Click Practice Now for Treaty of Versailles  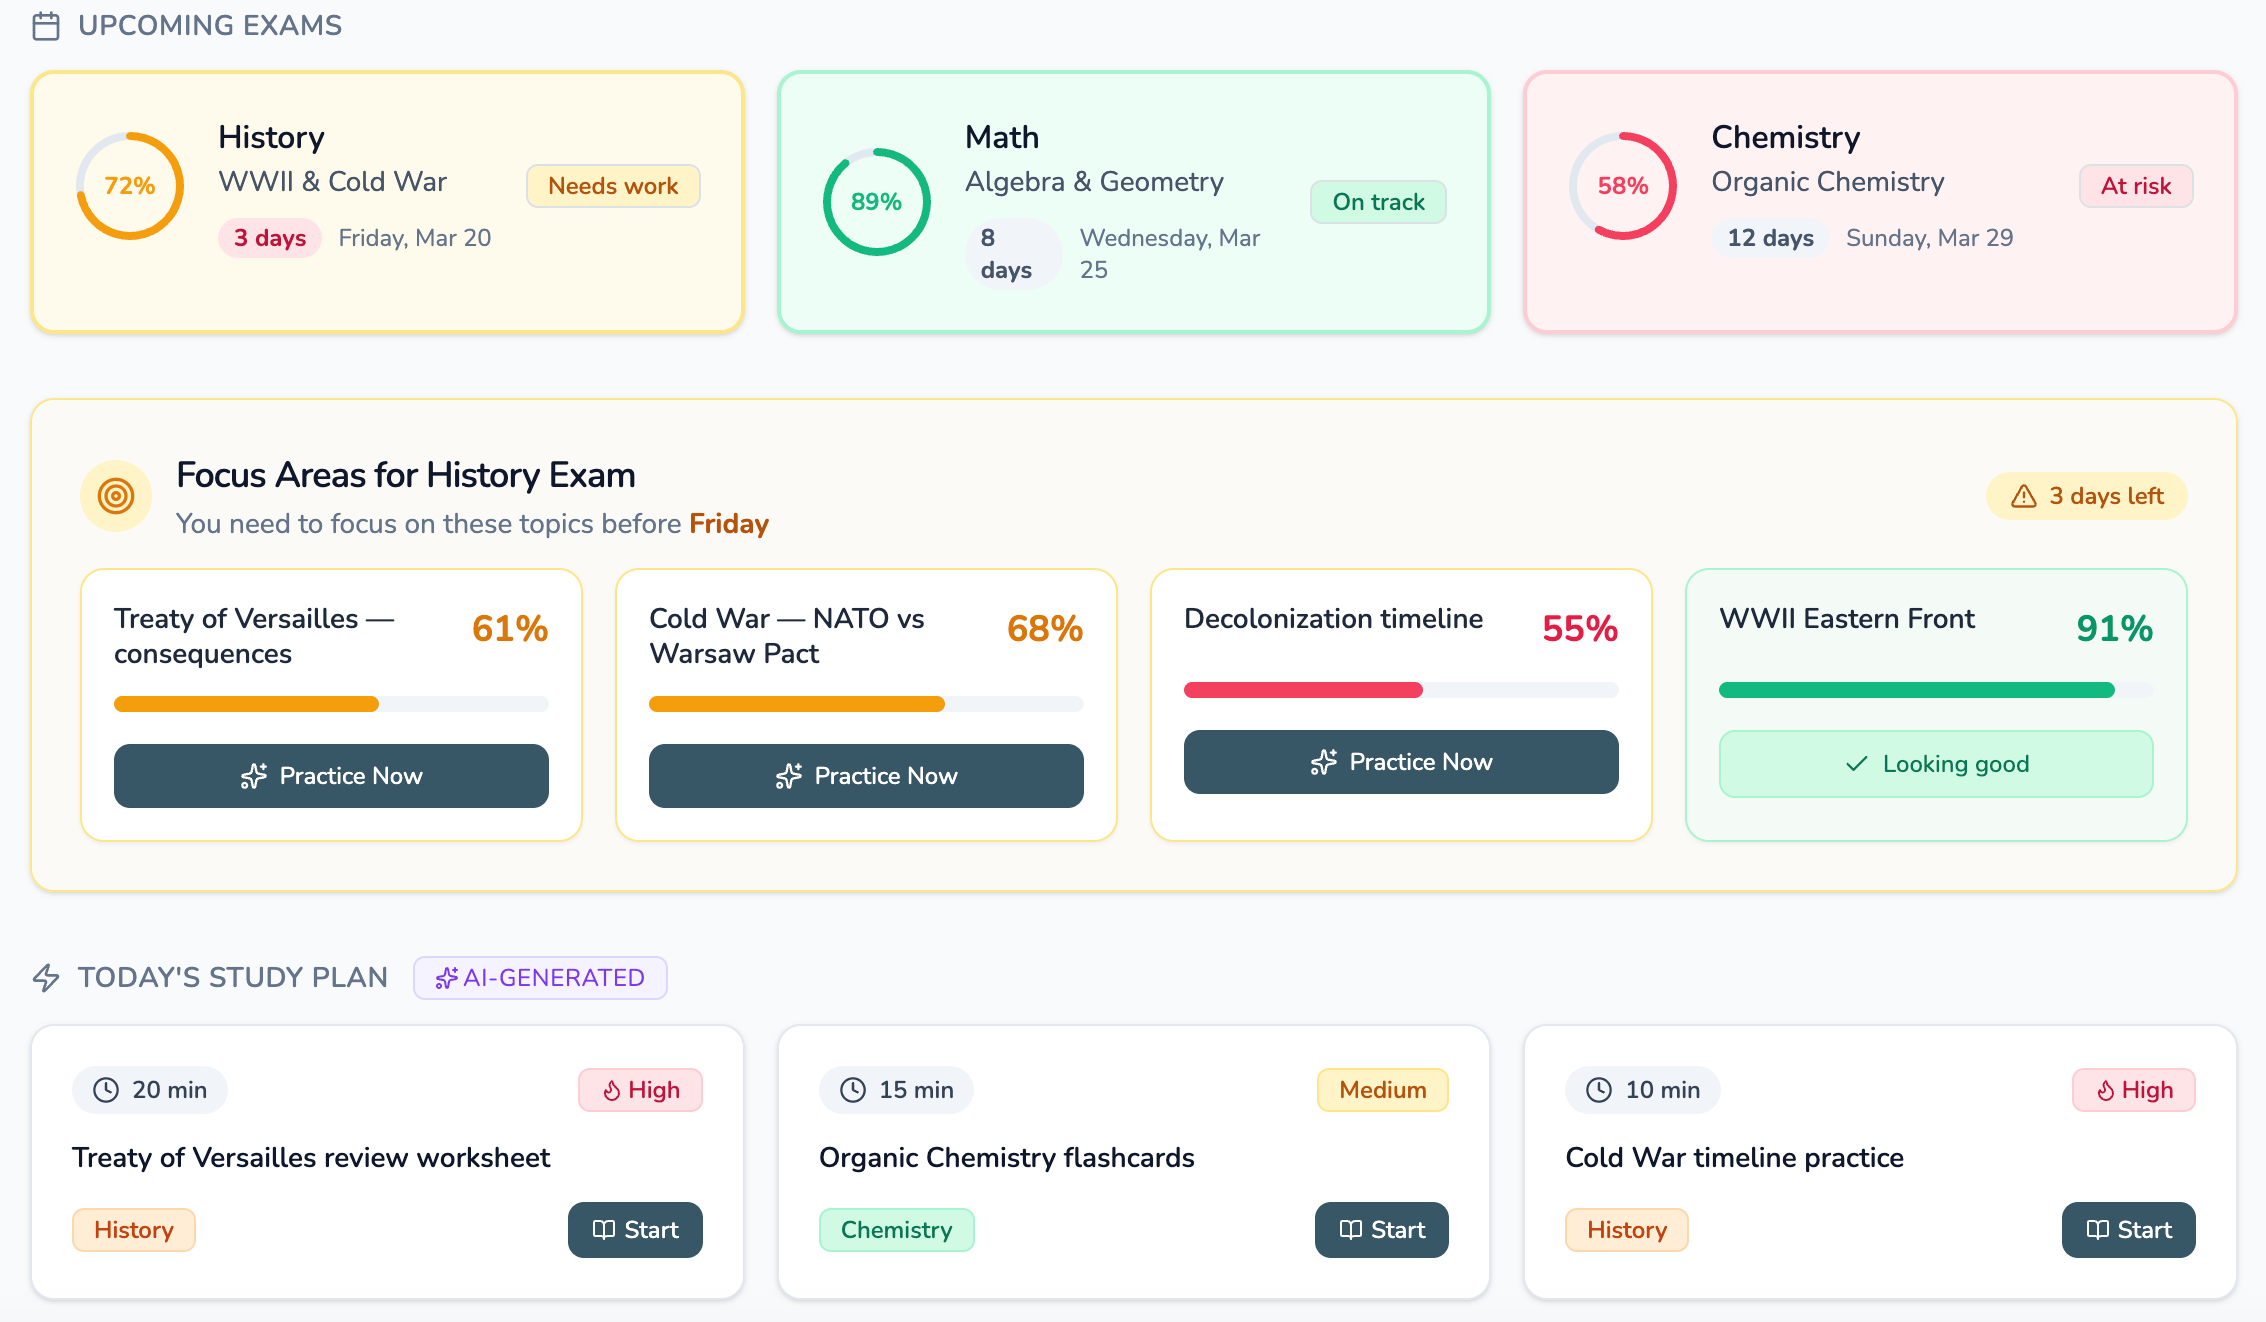[331, 776]
